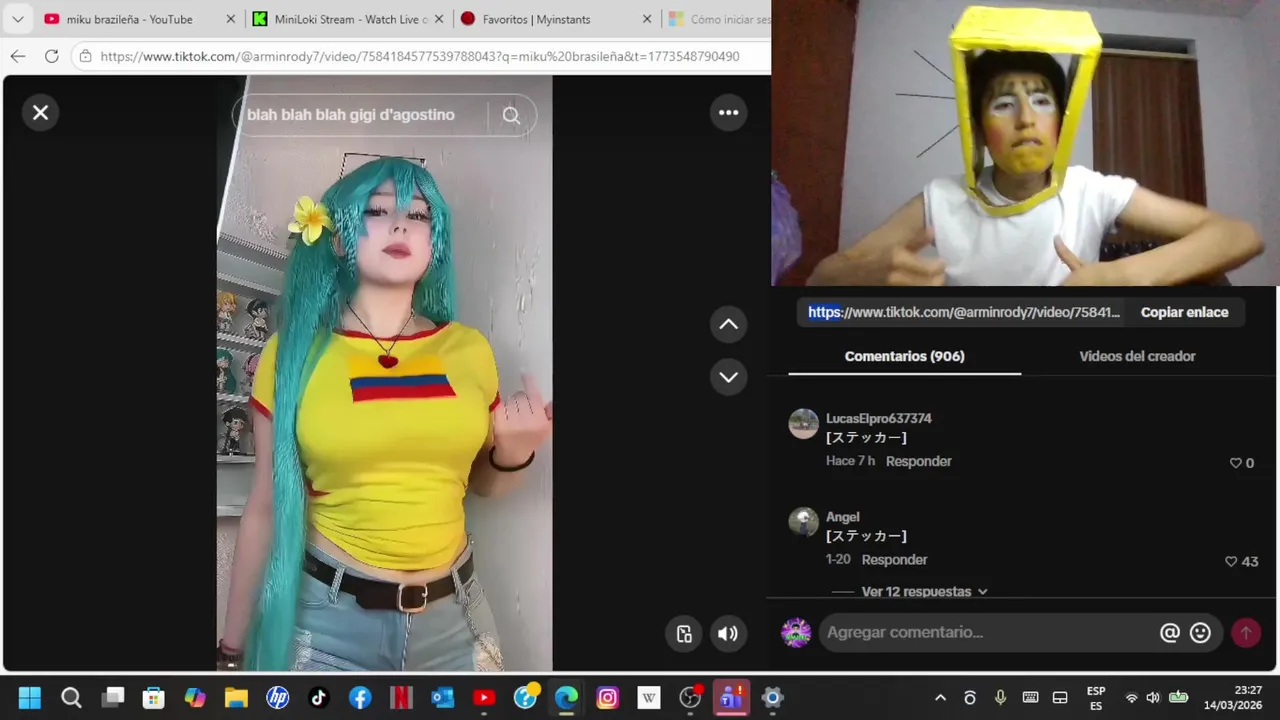
Task: Open Facebook from the taskbar
Action: pyautogui.click(x=360, y=697)
